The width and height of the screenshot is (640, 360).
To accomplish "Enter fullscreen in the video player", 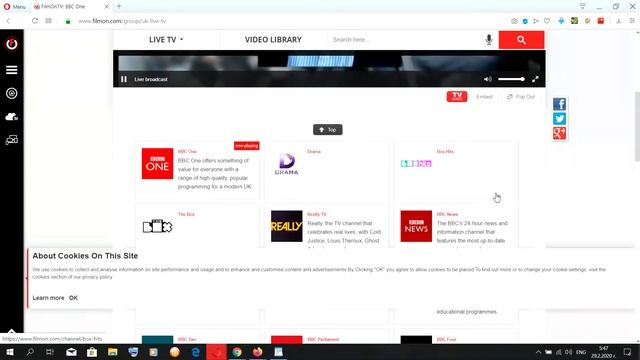I will 535,79.
